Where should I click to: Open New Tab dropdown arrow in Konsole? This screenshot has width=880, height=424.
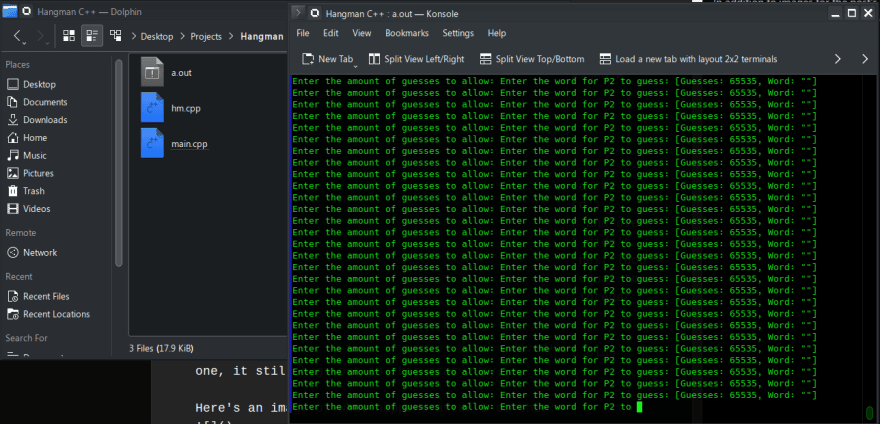click(x=356, y=66)
